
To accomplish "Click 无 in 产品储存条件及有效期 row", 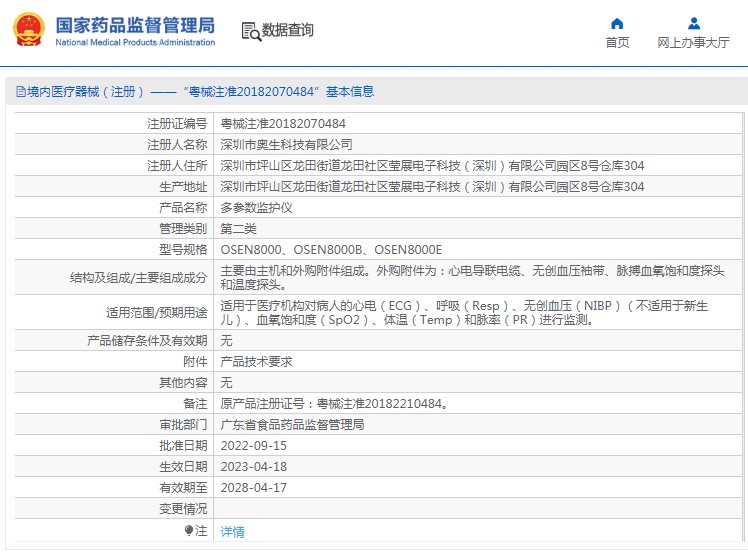I will tap(226, 341).
